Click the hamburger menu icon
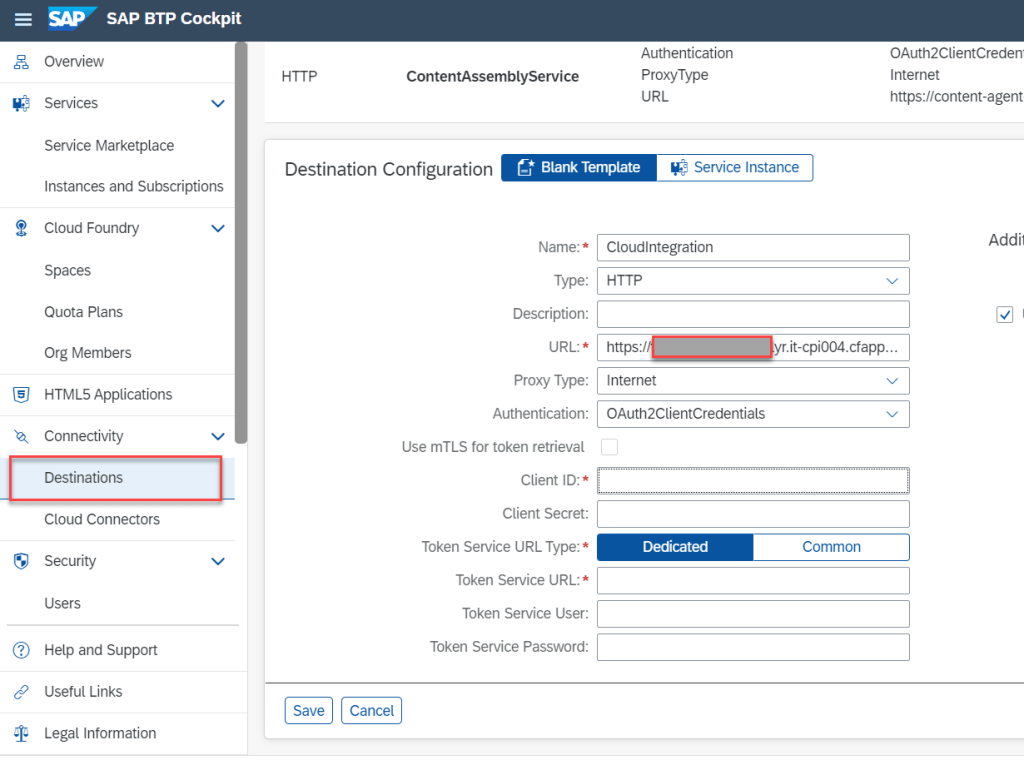The width and height of the screenshot is (1024, 760). click(23, 19)
